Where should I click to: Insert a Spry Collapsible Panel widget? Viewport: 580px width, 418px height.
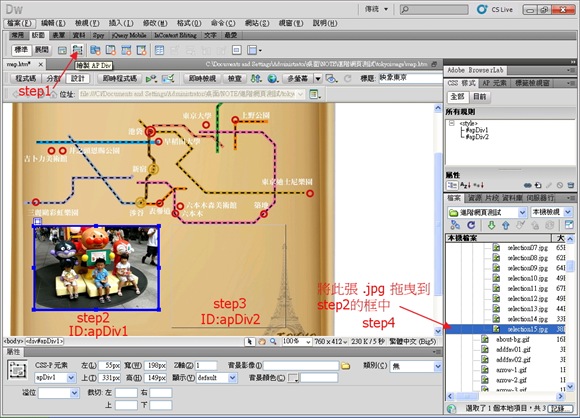141,50
